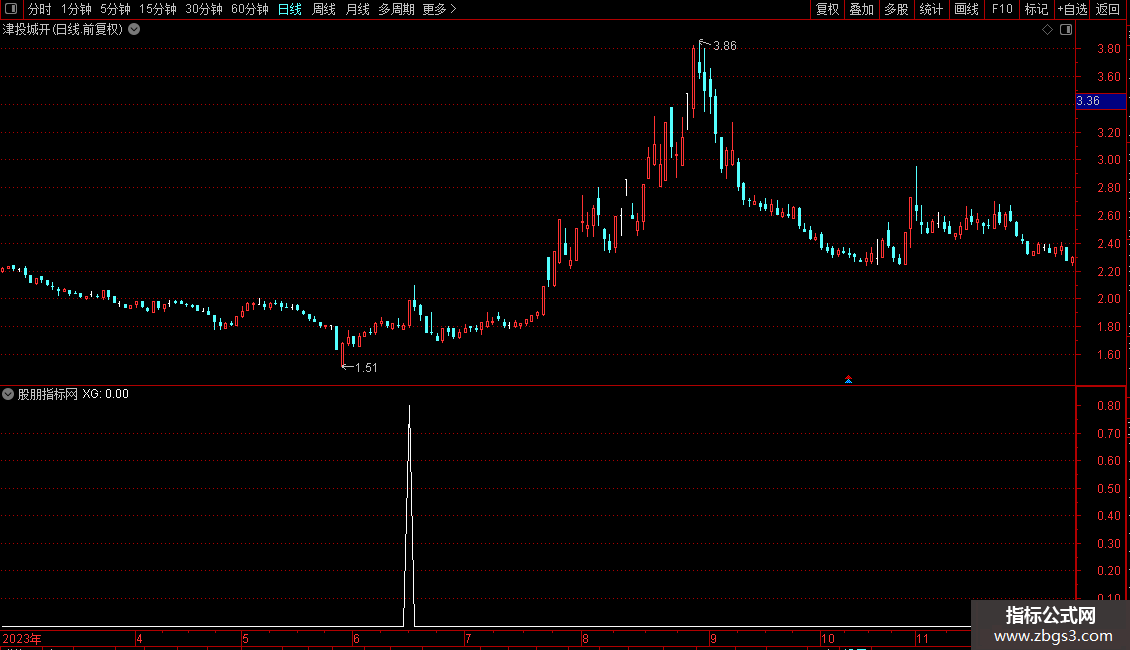Screen dimensions: 1130x650
Task: Click month 6 on time axis
Action: pos(356,638)
